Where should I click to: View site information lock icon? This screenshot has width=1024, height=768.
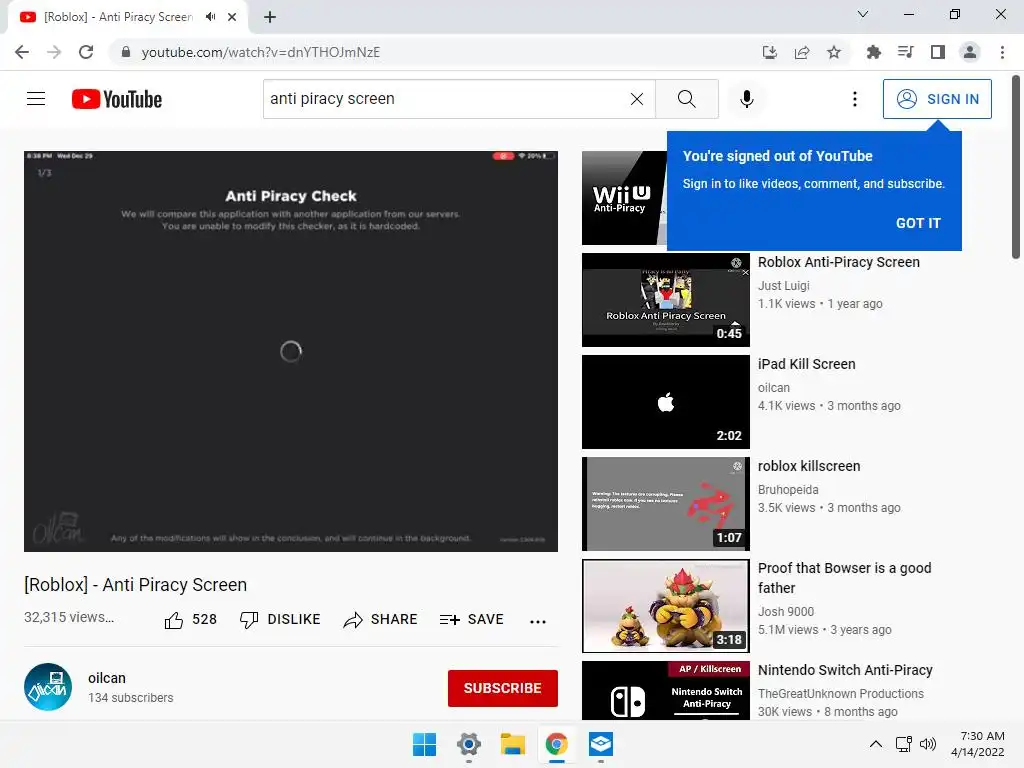126,52
